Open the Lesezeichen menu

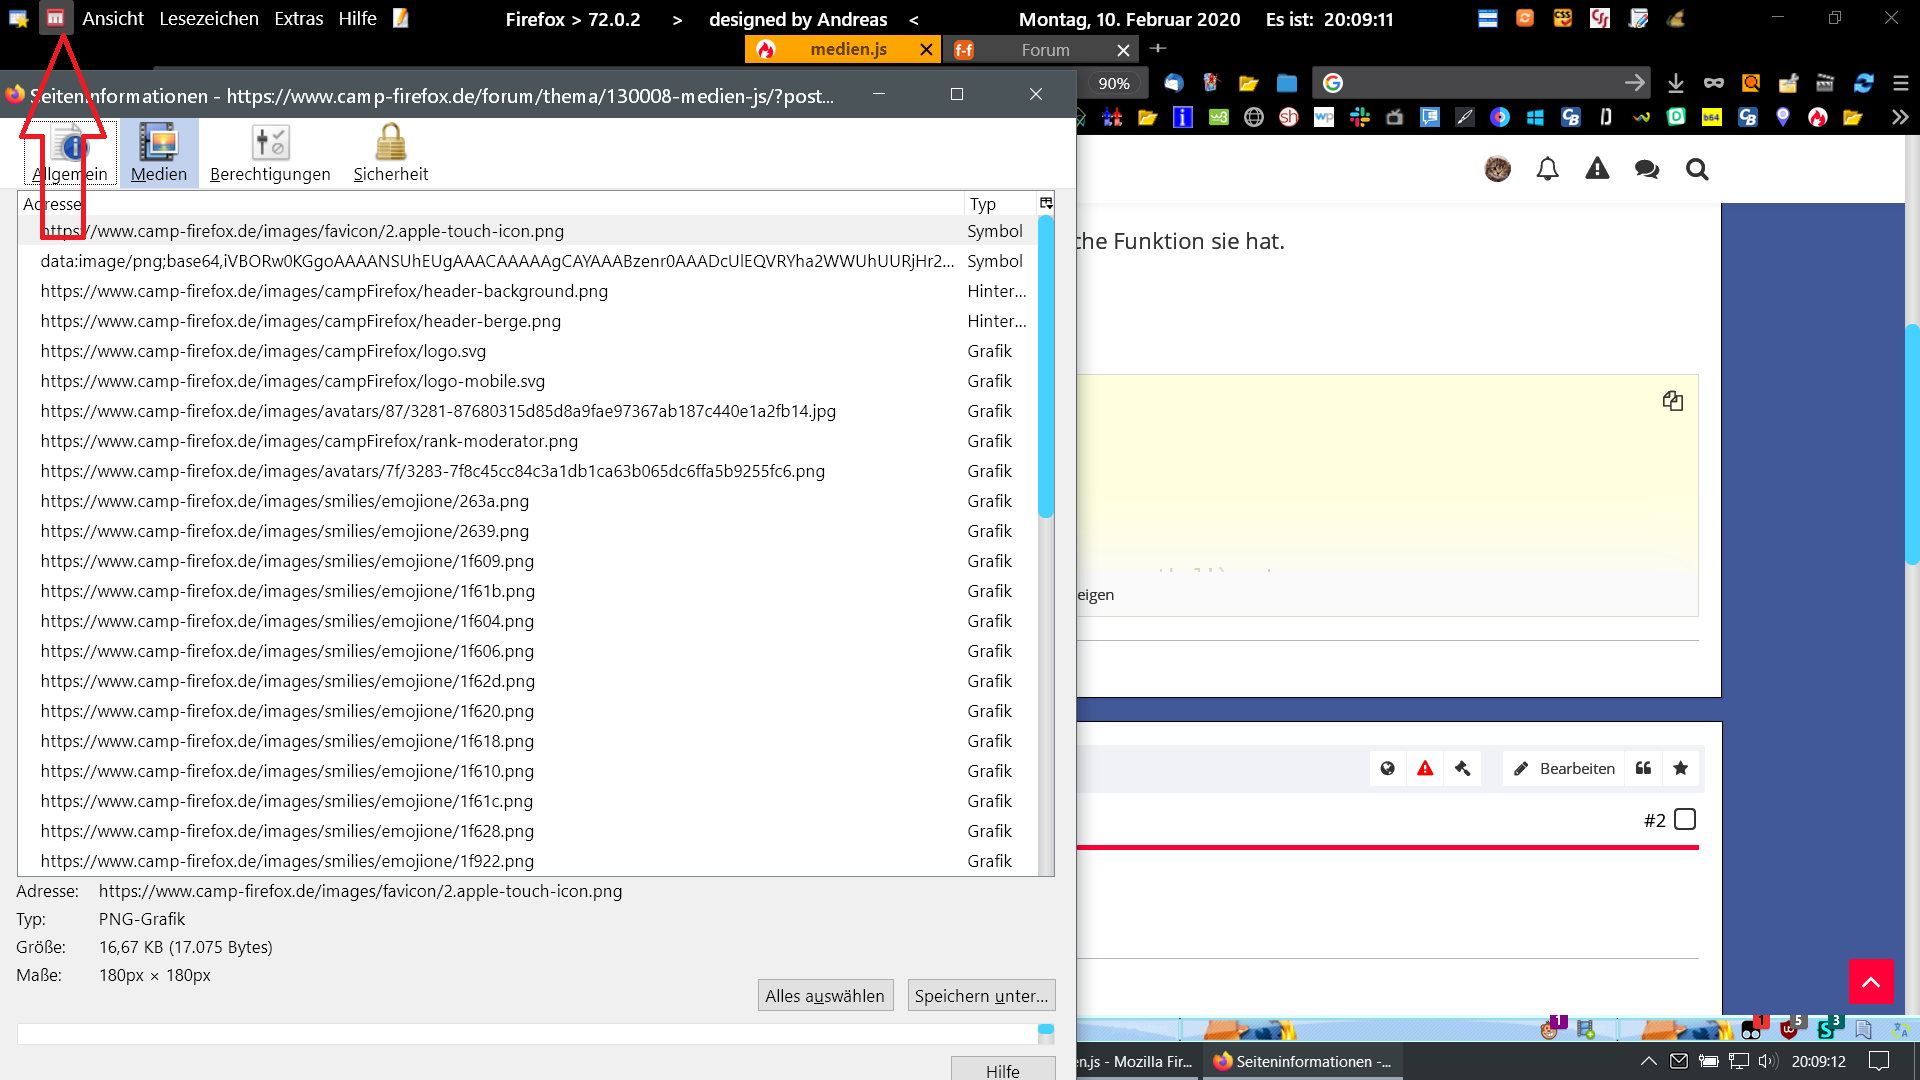pyautogui.click(x=208, y=18)
